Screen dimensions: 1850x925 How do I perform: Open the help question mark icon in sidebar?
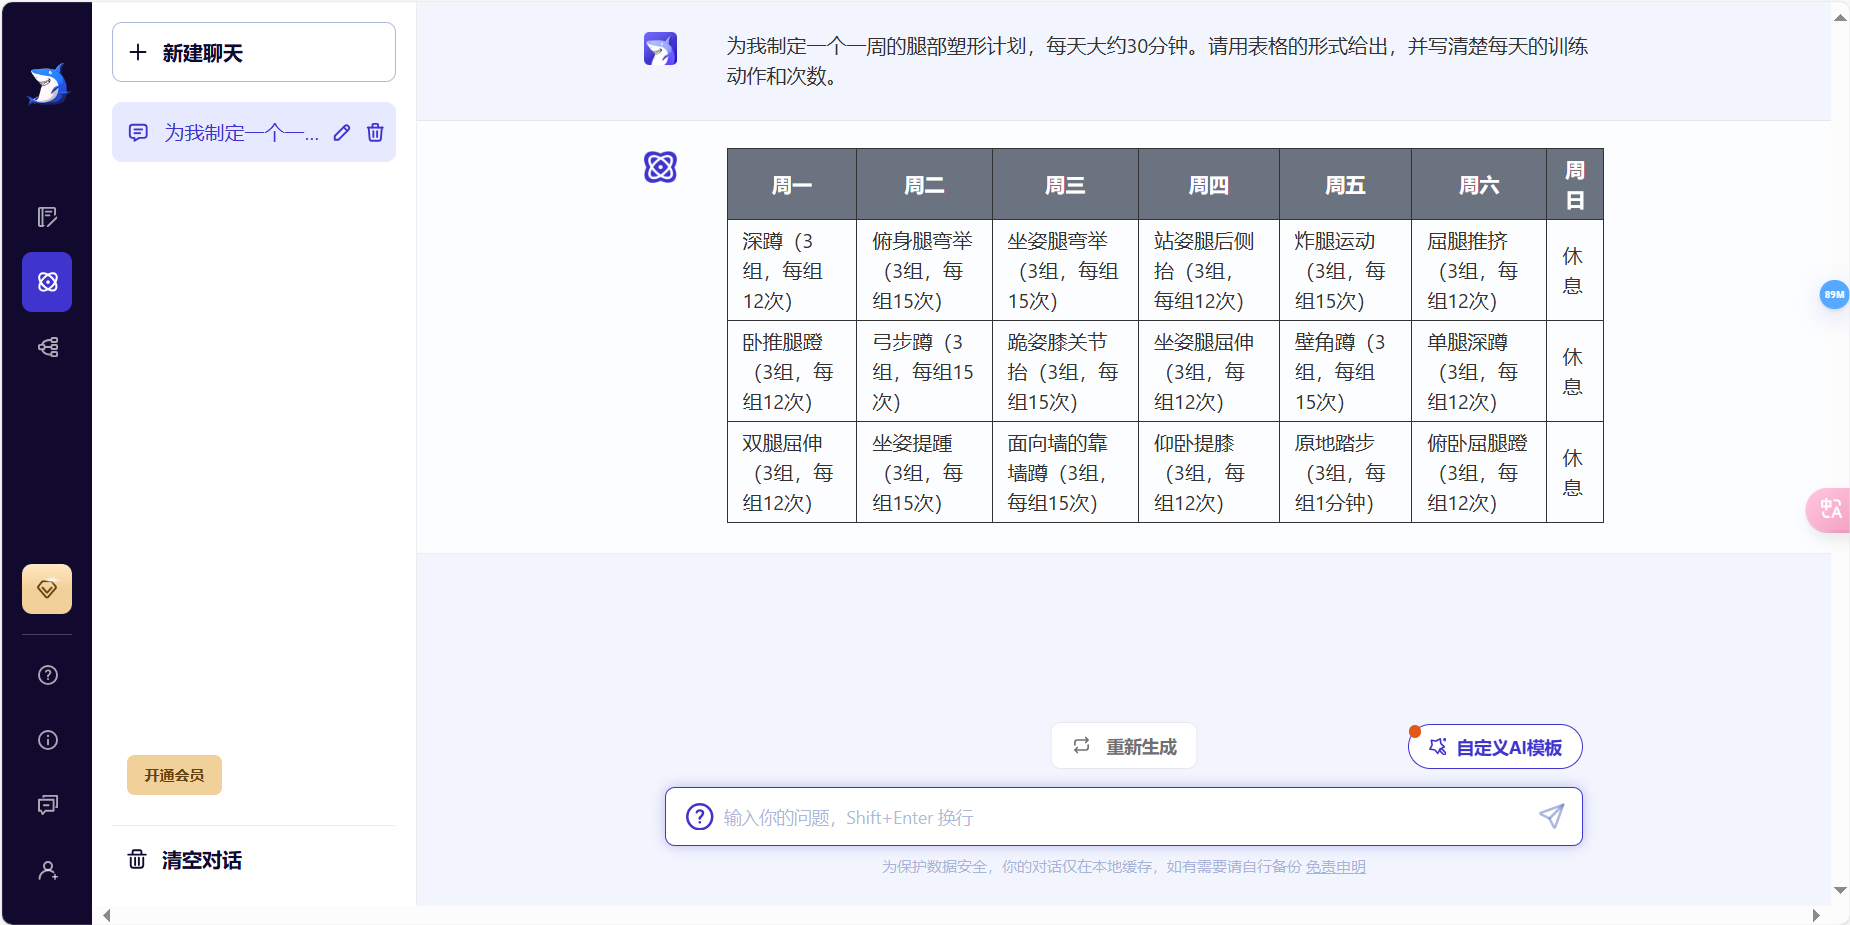46,675
